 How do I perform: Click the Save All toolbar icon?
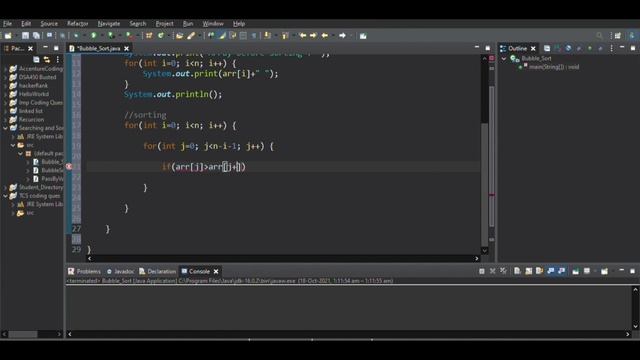36,36
